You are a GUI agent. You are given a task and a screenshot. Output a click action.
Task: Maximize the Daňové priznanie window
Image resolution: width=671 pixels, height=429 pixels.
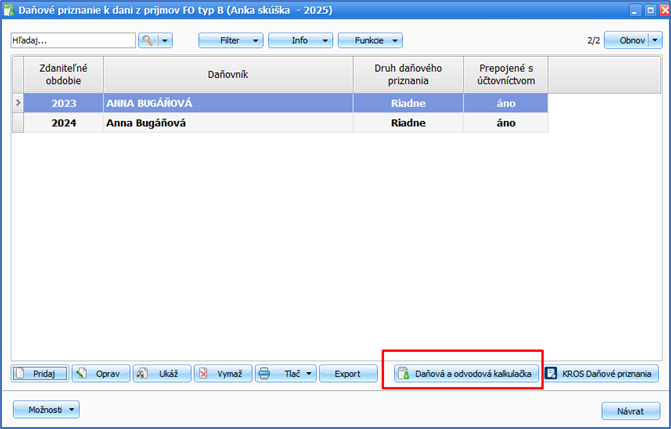click(650, 10)
